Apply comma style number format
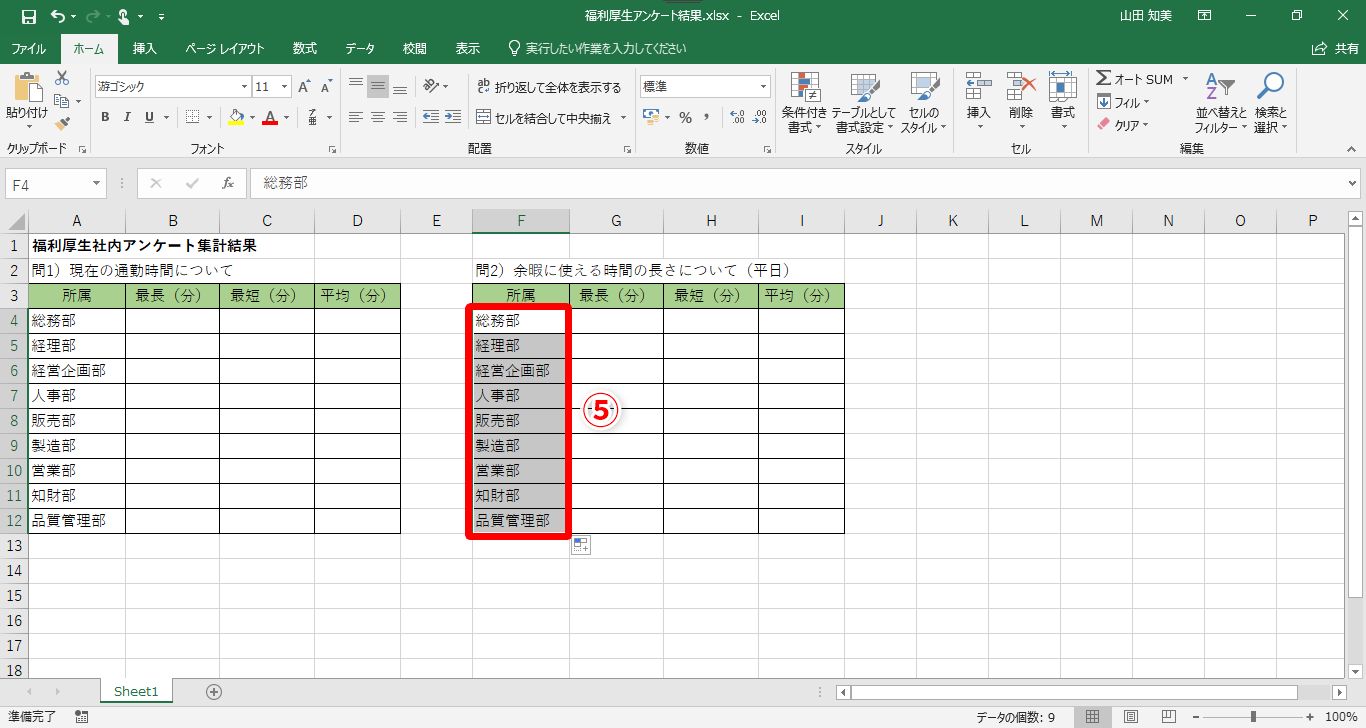This screenshot has height=728, width=1366. 709,117
